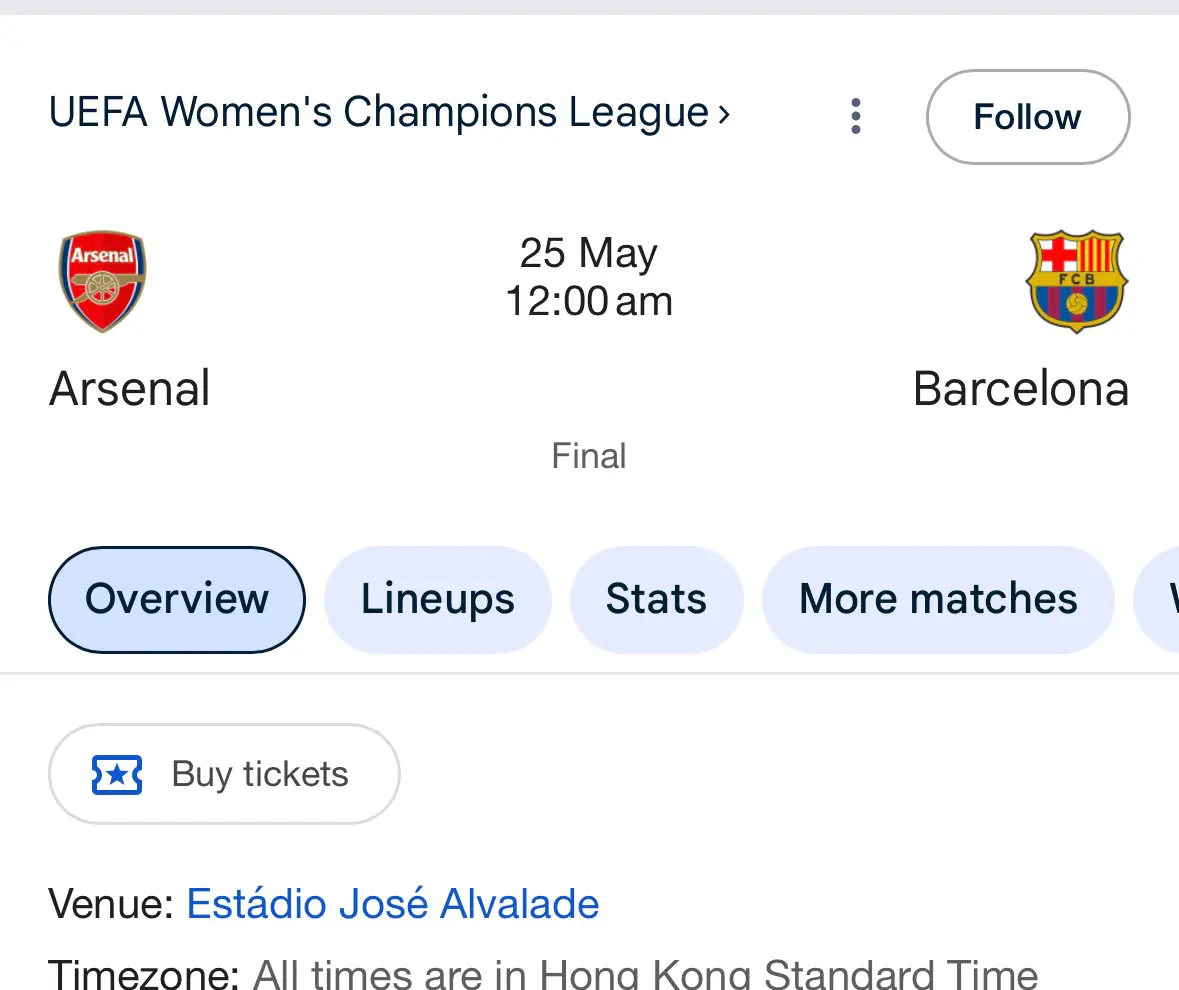This screenshot has width=1179, height=990.
Task: Show the More matches tab
Action: [938, 599]
